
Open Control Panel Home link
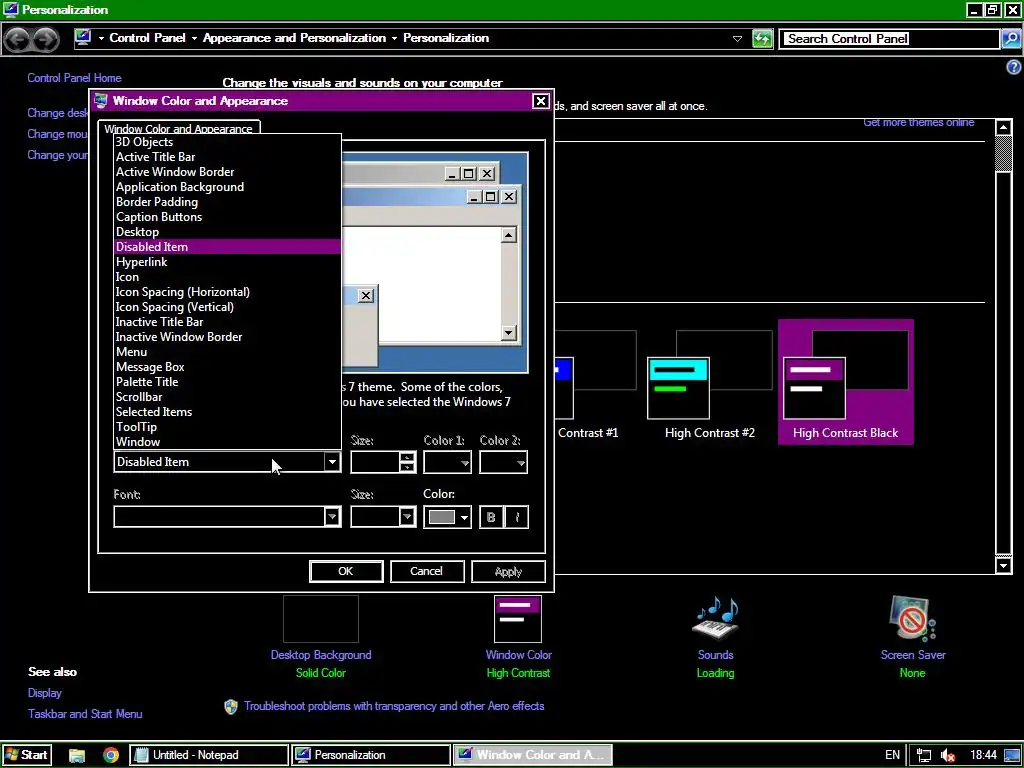click(x=74, y=78)
